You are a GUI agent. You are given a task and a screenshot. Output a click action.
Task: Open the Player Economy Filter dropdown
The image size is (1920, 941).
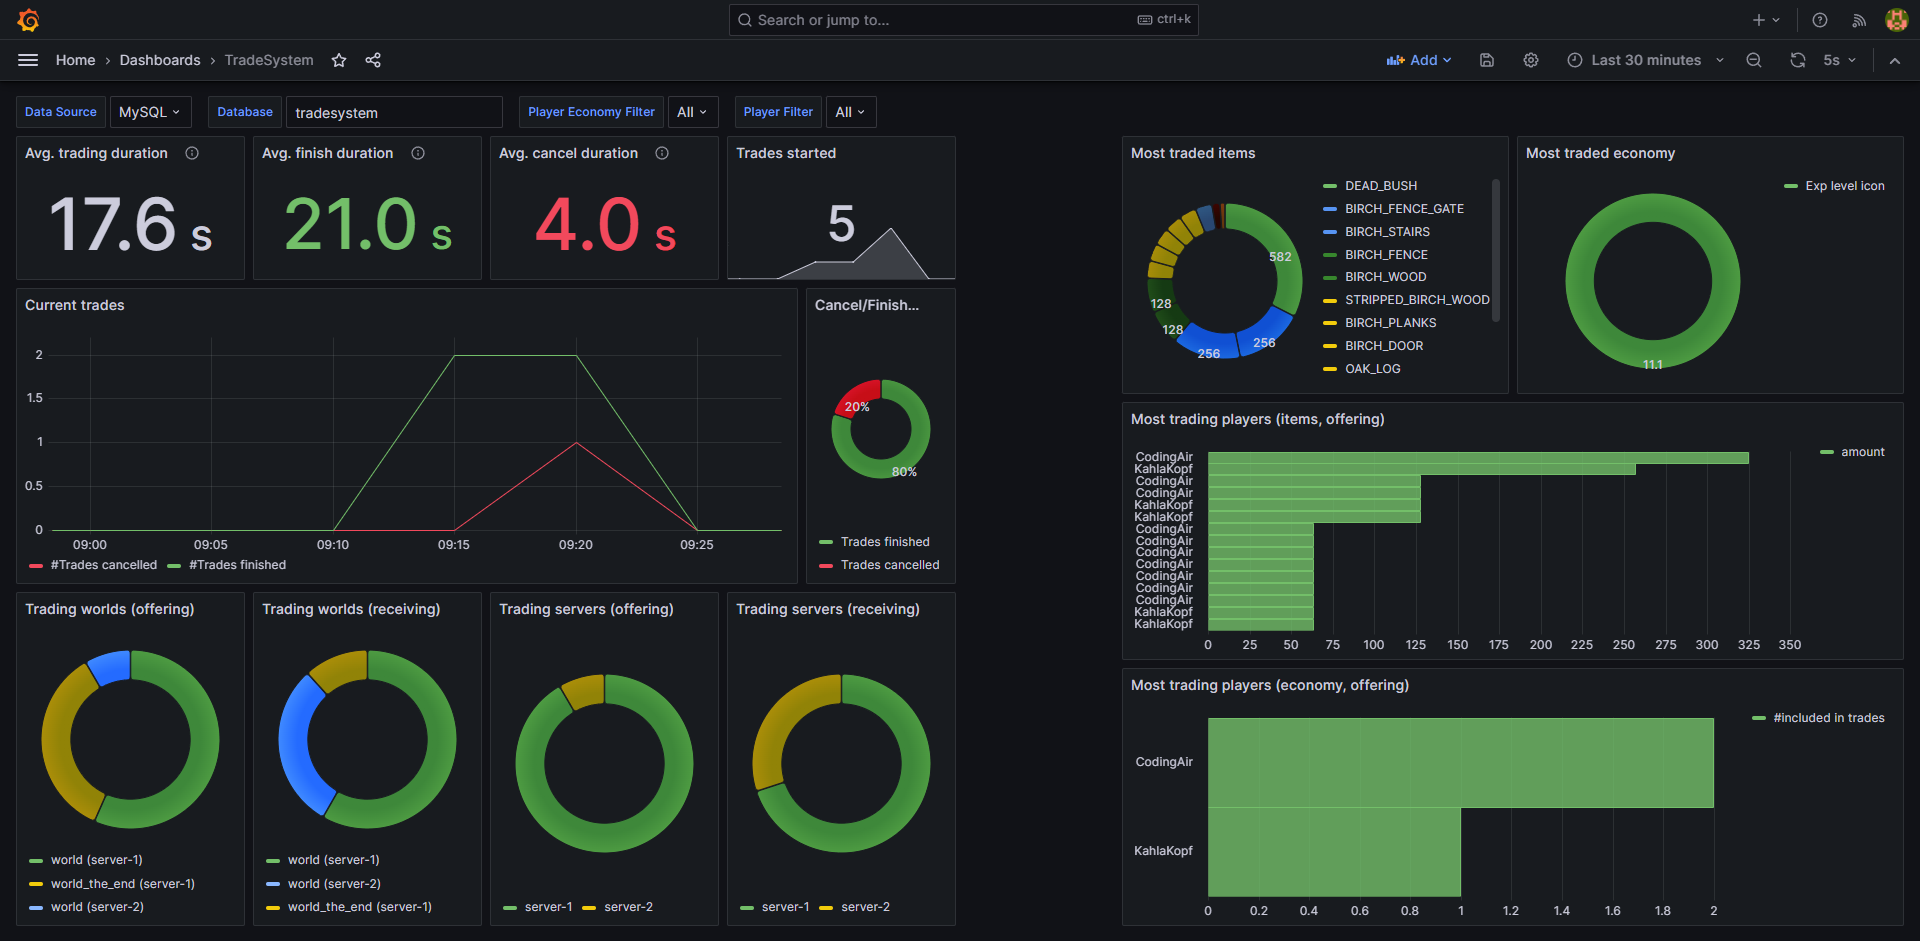click(692, 111)
